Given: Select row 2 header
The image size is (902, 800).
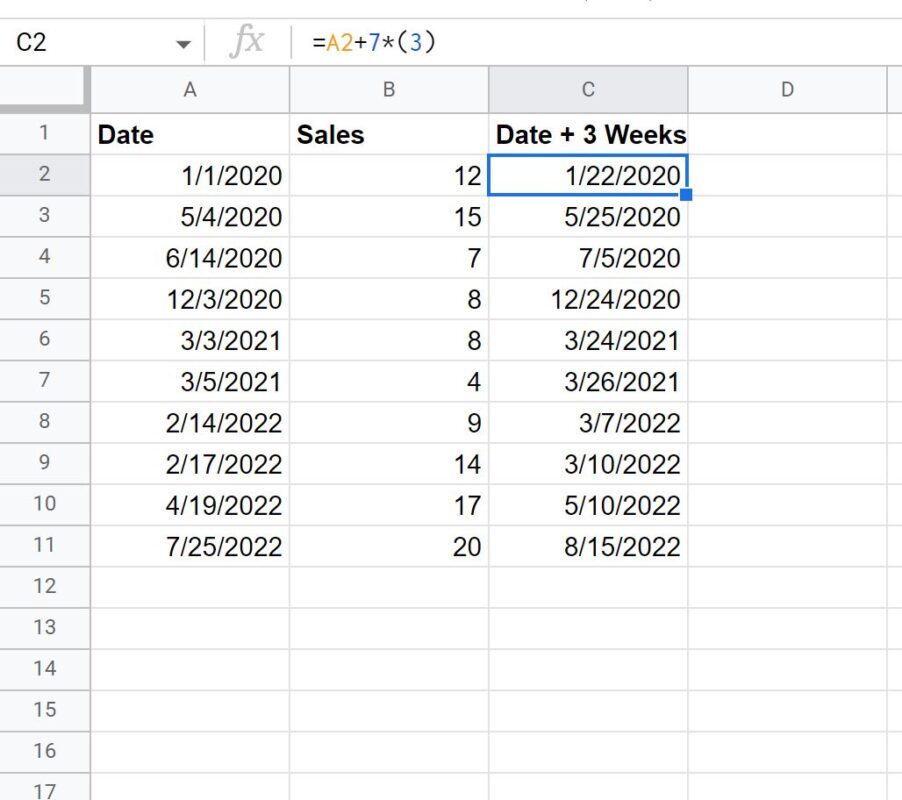Looking at the screenshot, I should point(44,175).
